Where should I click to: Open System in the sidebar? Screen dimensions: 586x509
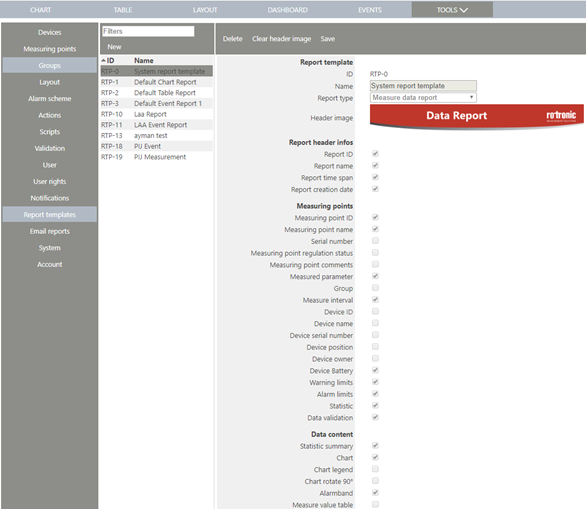click(x=49, y=248)
